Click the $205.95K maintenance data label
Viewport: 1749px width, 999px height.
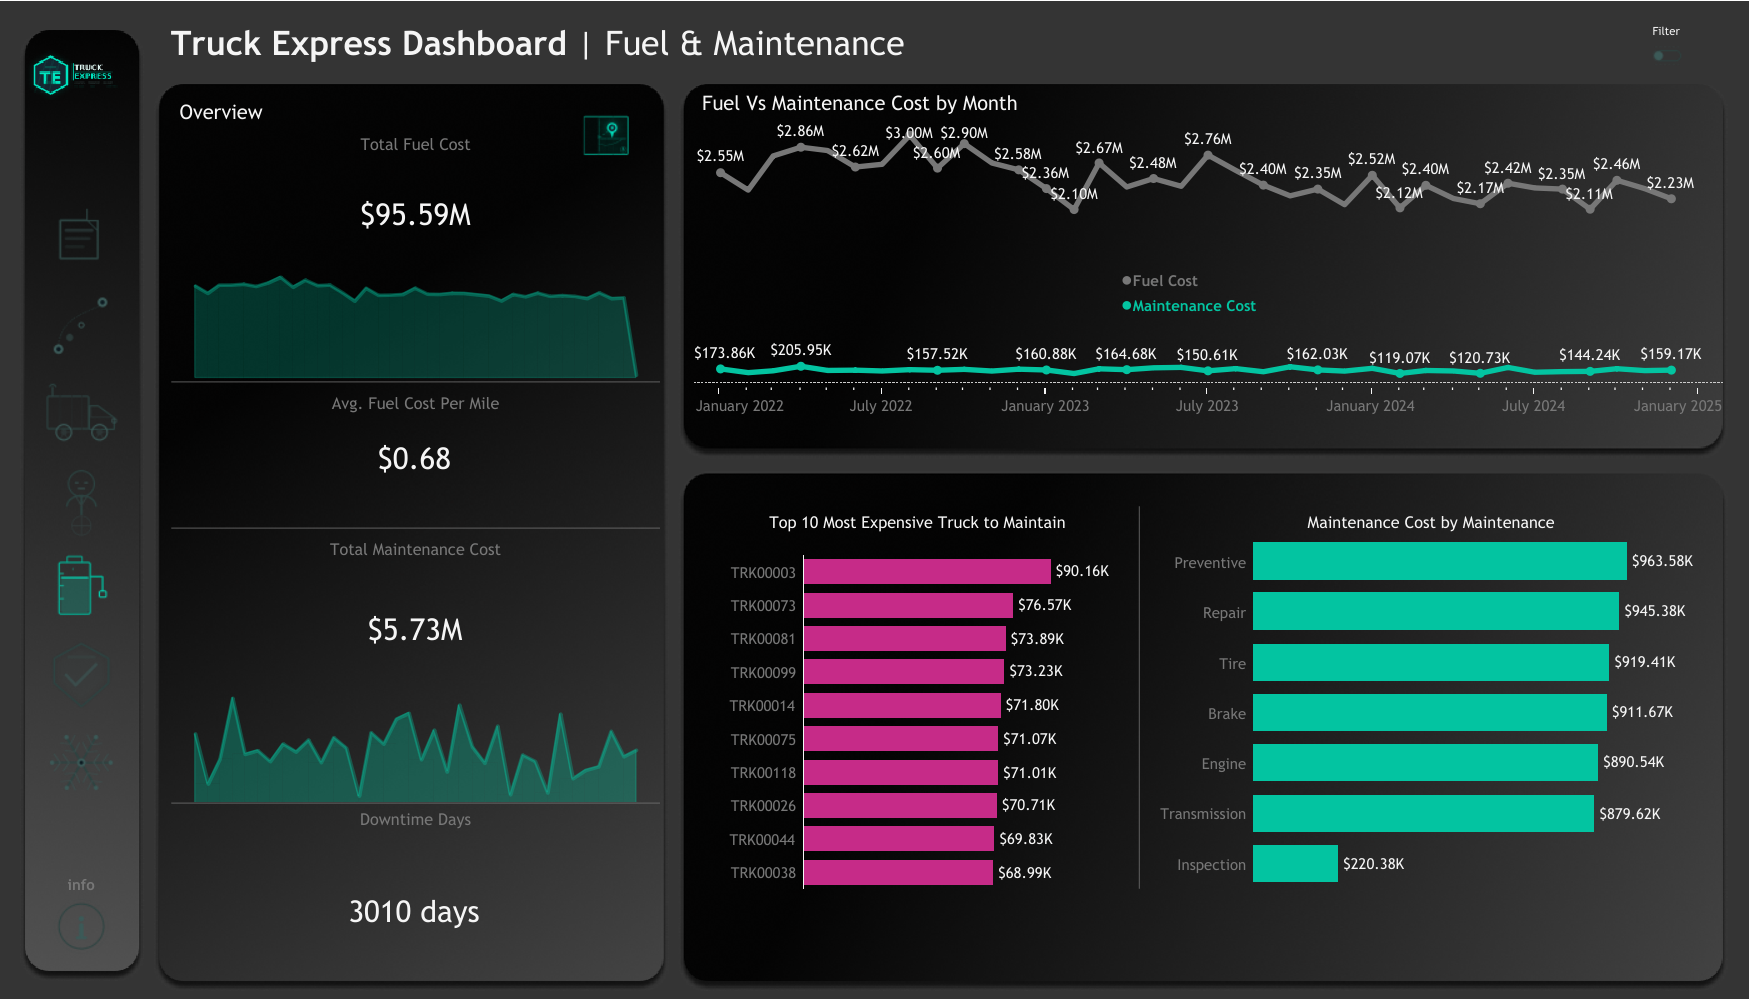point(801,350)
